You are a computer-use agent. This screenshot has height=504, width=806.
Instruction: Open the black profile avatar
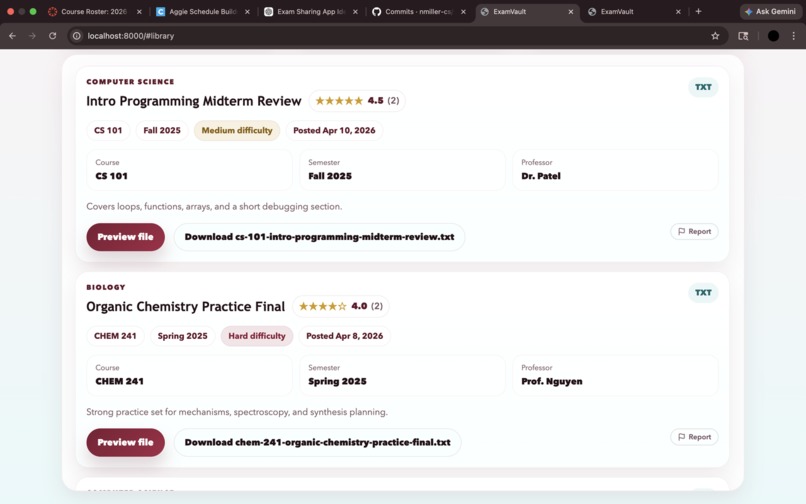click(x=773, y=36)
